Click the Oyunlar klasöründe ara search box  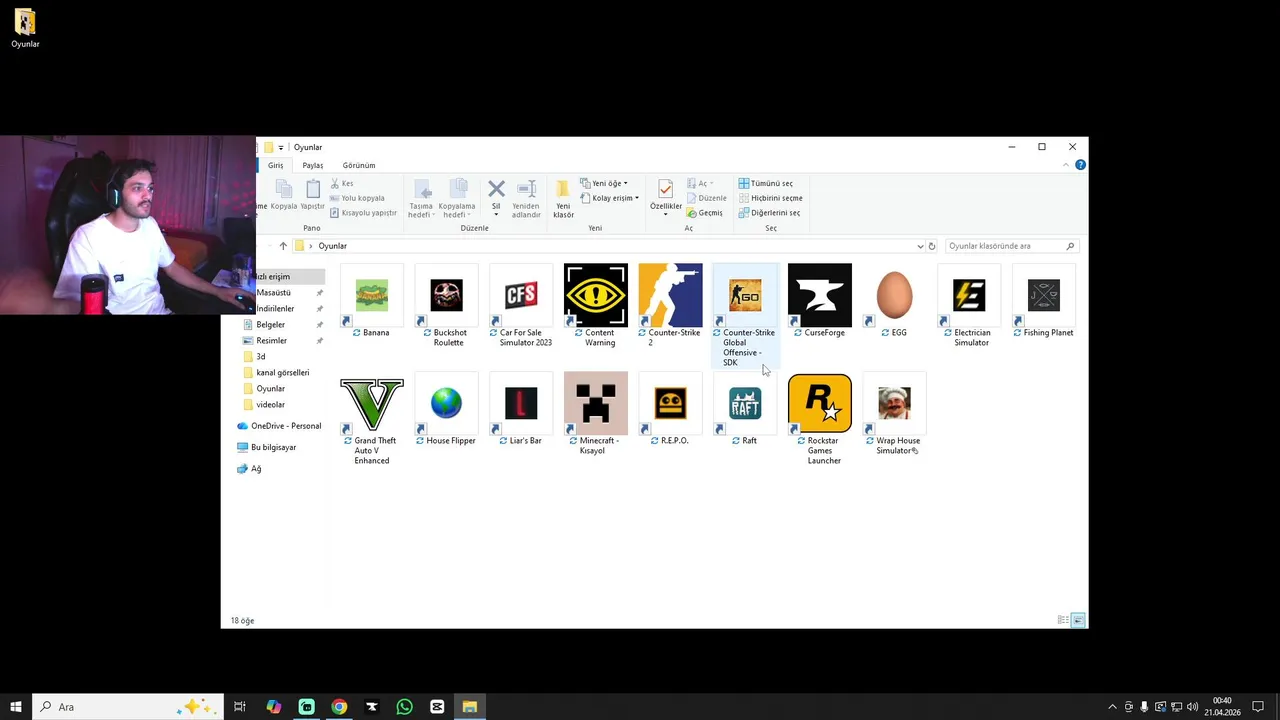1011,246
